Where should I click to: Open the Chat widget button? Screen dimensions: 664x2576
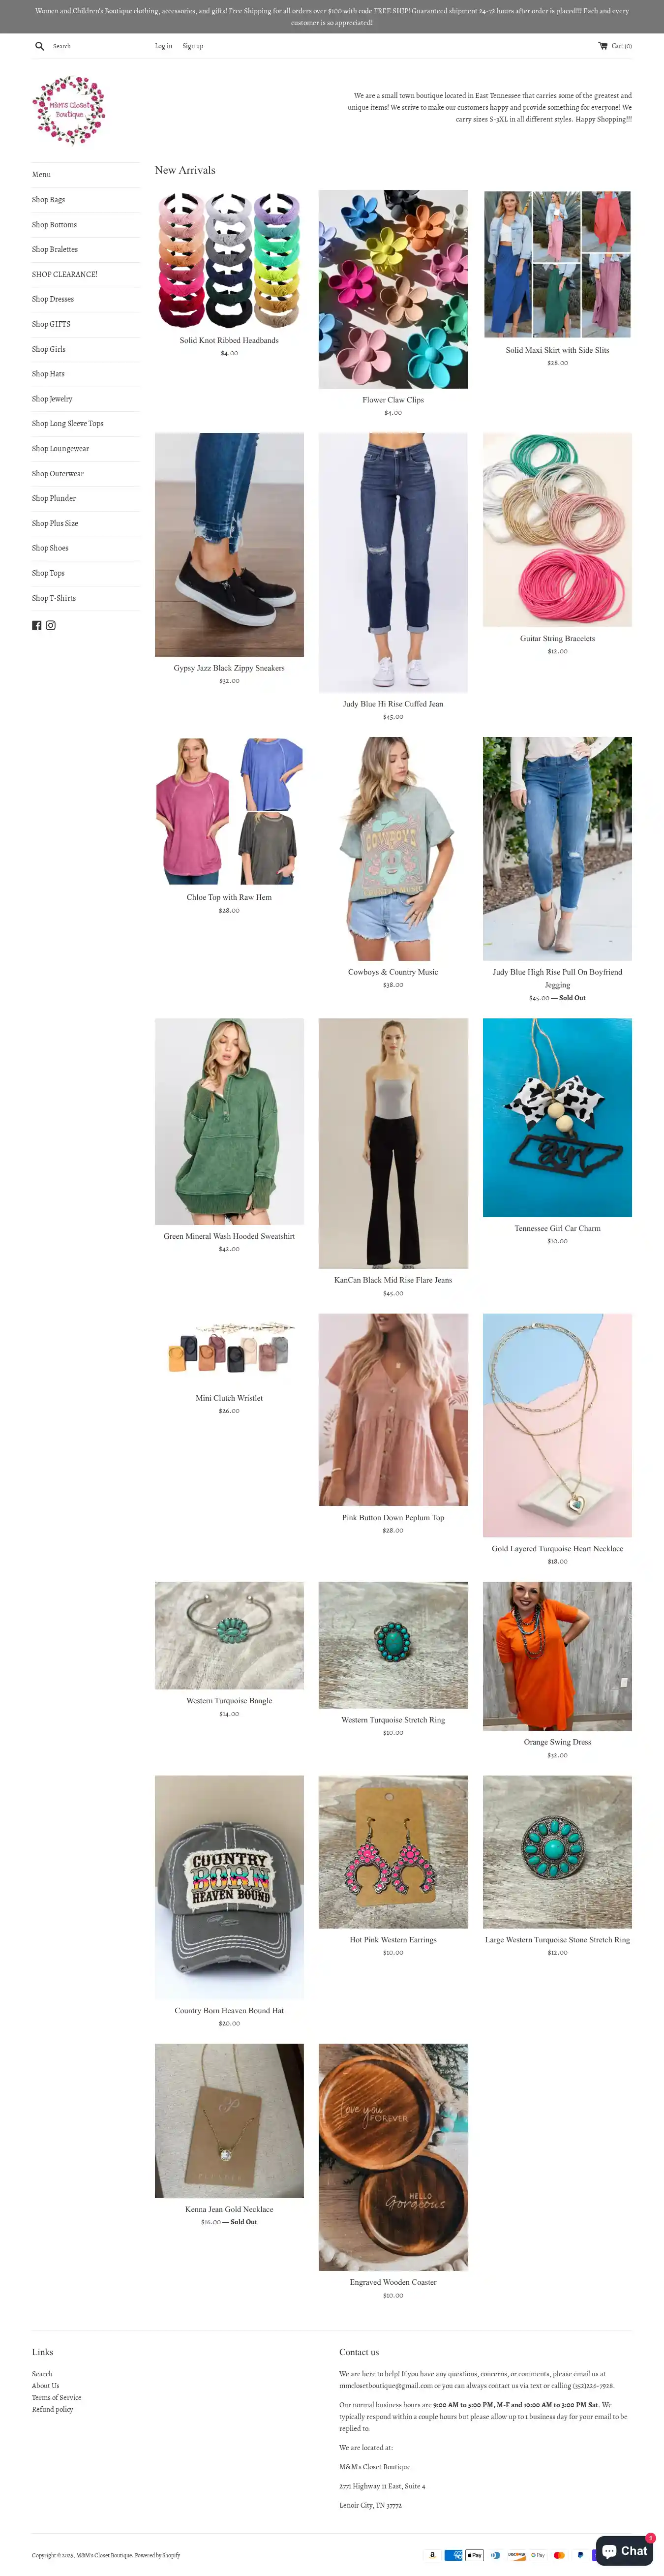625,2551
